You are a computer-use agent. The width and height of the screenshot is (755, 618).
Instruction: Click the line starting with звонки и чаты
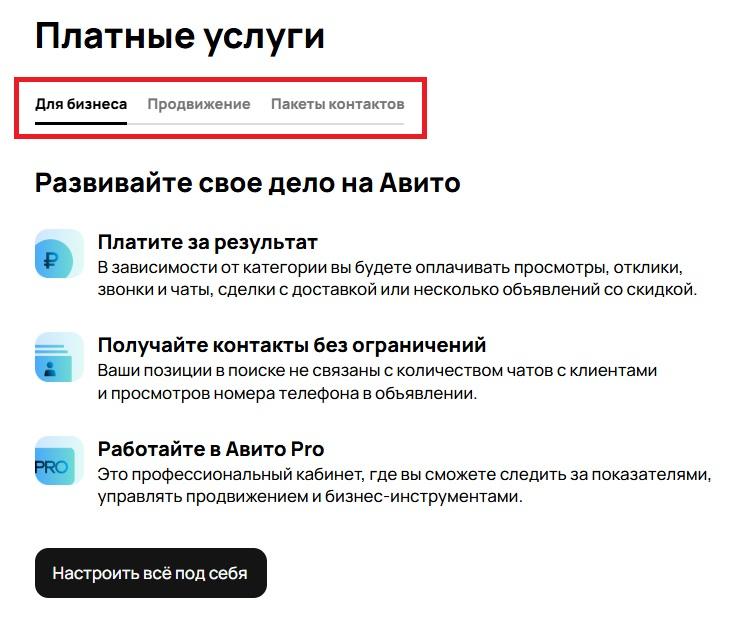(397, 290)
